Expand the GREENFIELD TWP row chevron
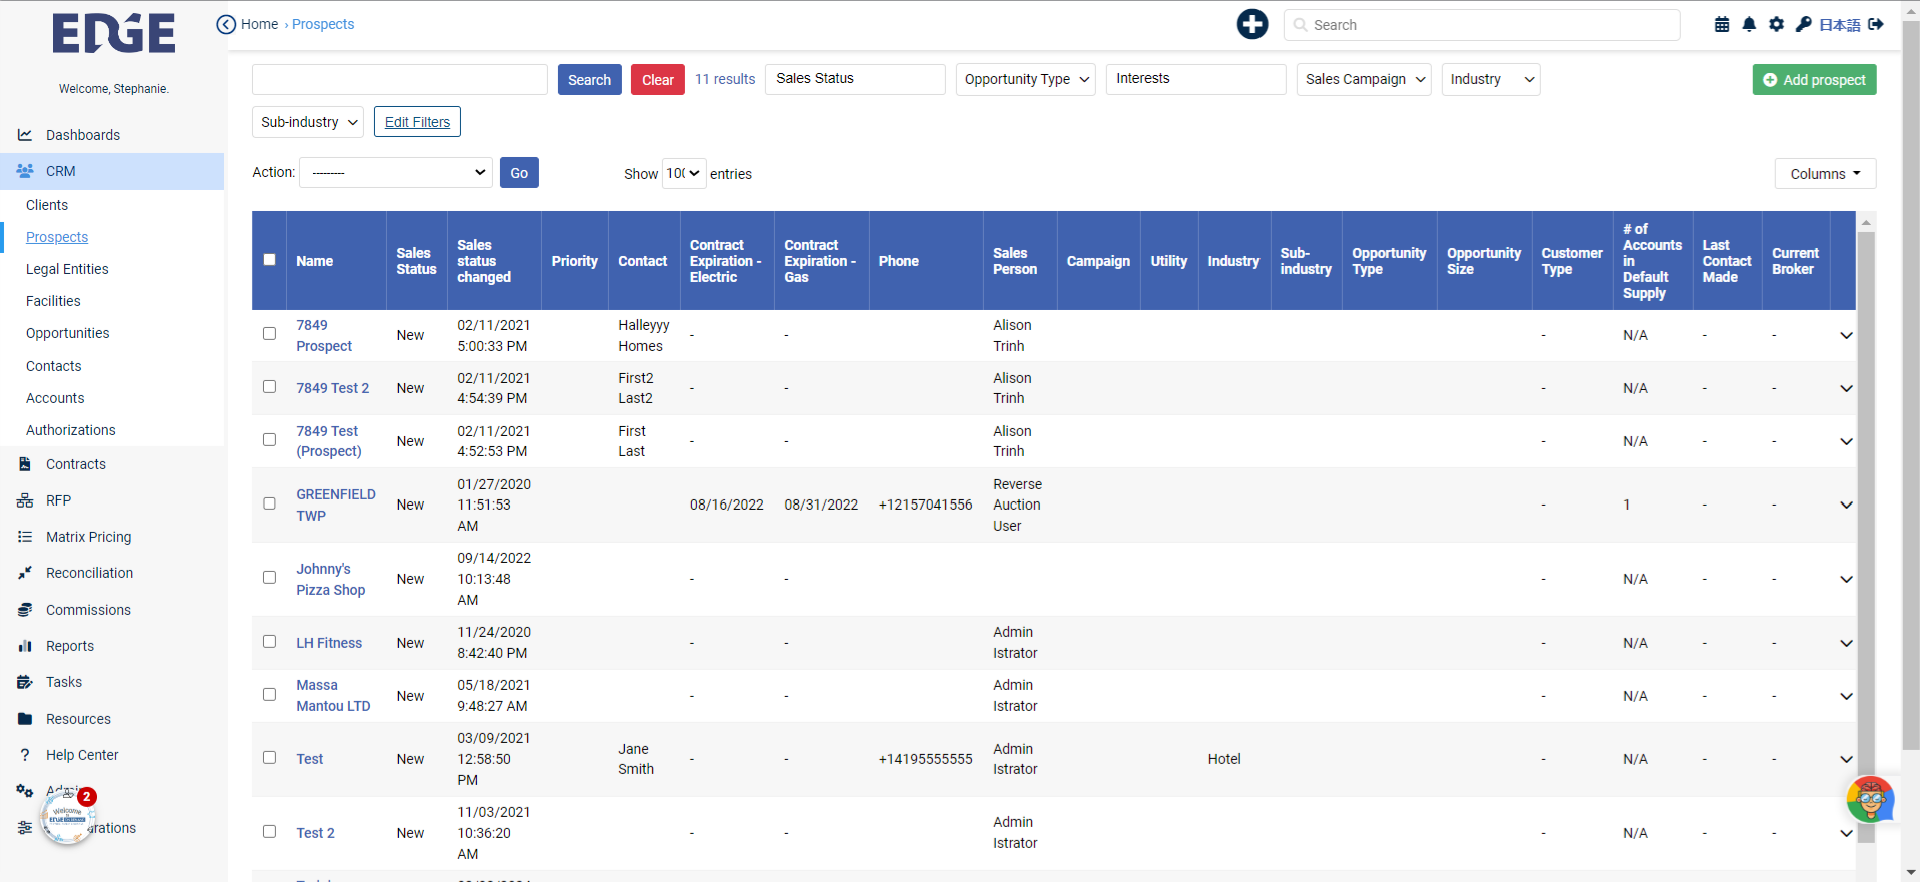Image resolution: width=1920 pixels, height=882 pixels. [x=1846, y=505]
